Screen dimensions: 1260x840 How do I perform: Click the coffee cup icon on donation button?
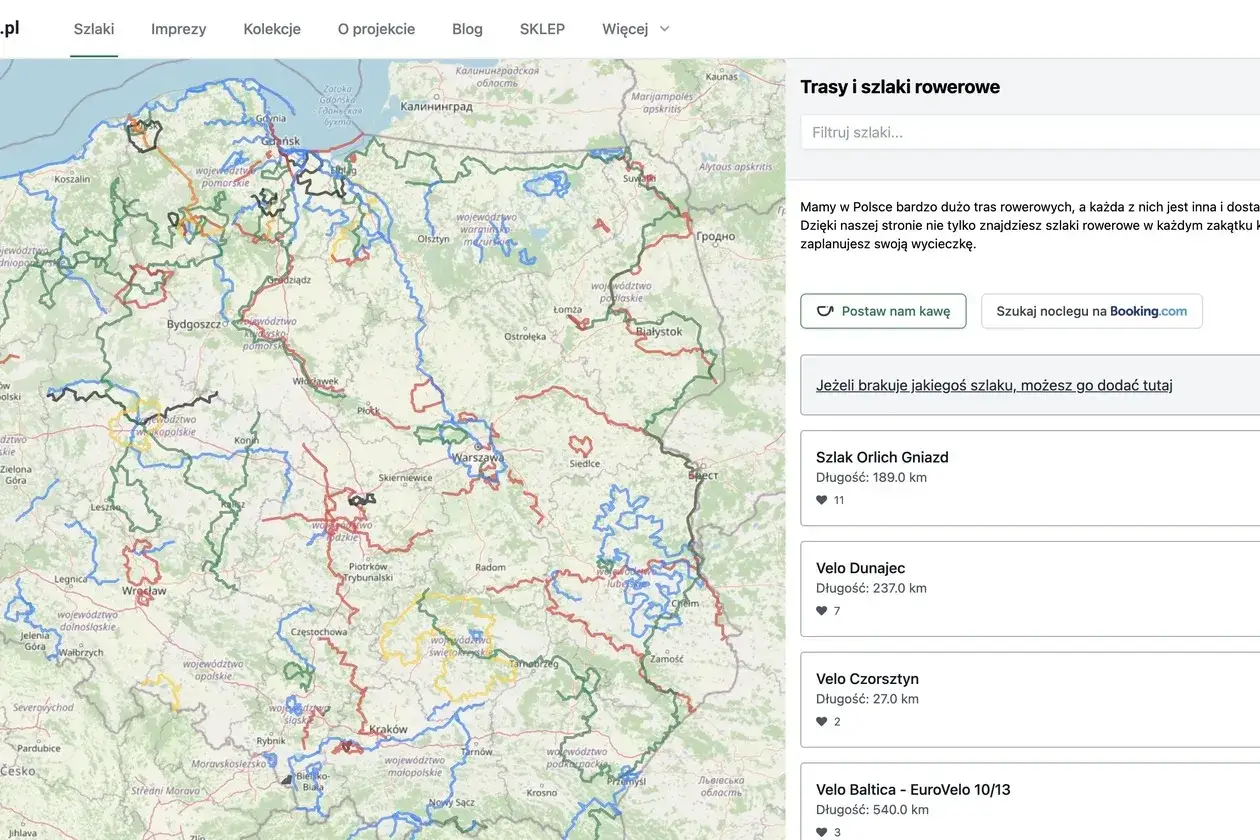click(x=824, y=311)
